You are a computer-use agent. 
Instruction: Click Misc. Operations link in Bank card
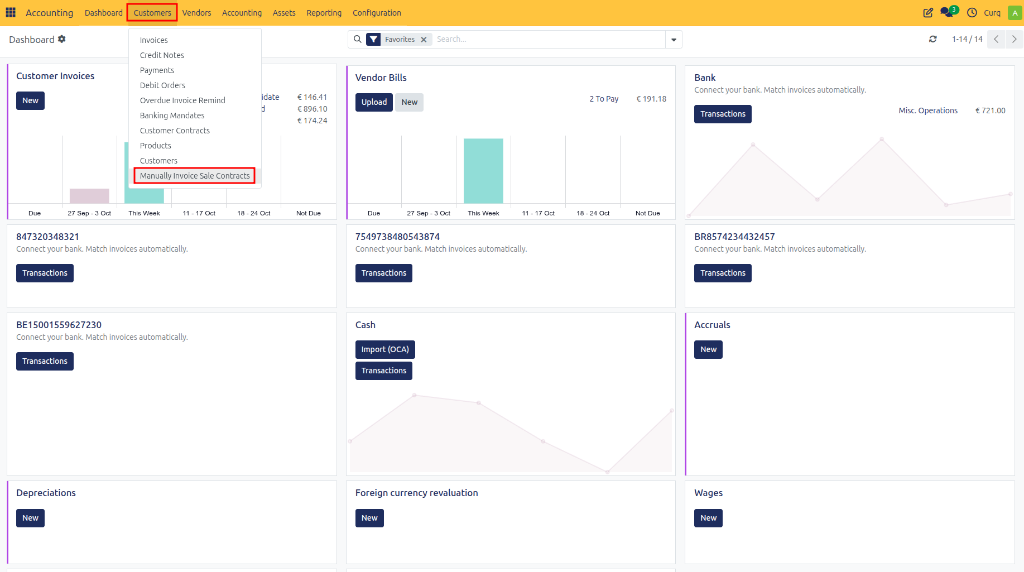[927, 110]
